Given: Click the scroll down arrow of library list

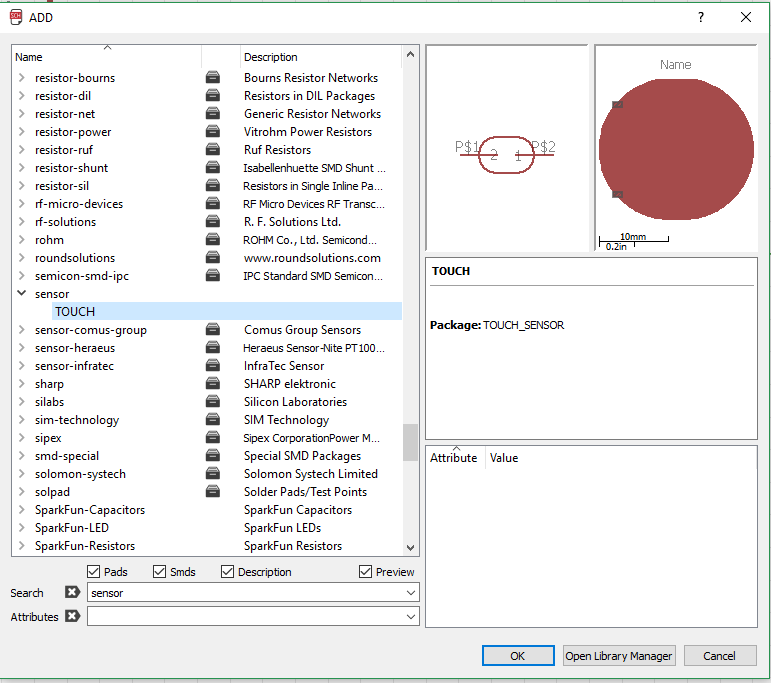Looking at the screenshot, I should [411, 547].
